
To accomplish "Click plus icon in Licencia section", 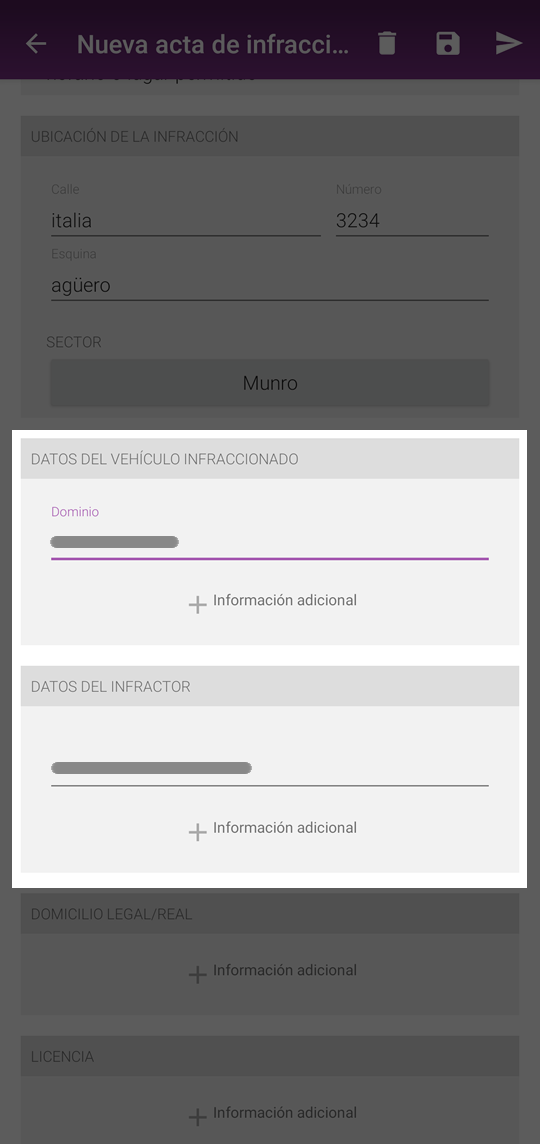I will coord(197,1117).
